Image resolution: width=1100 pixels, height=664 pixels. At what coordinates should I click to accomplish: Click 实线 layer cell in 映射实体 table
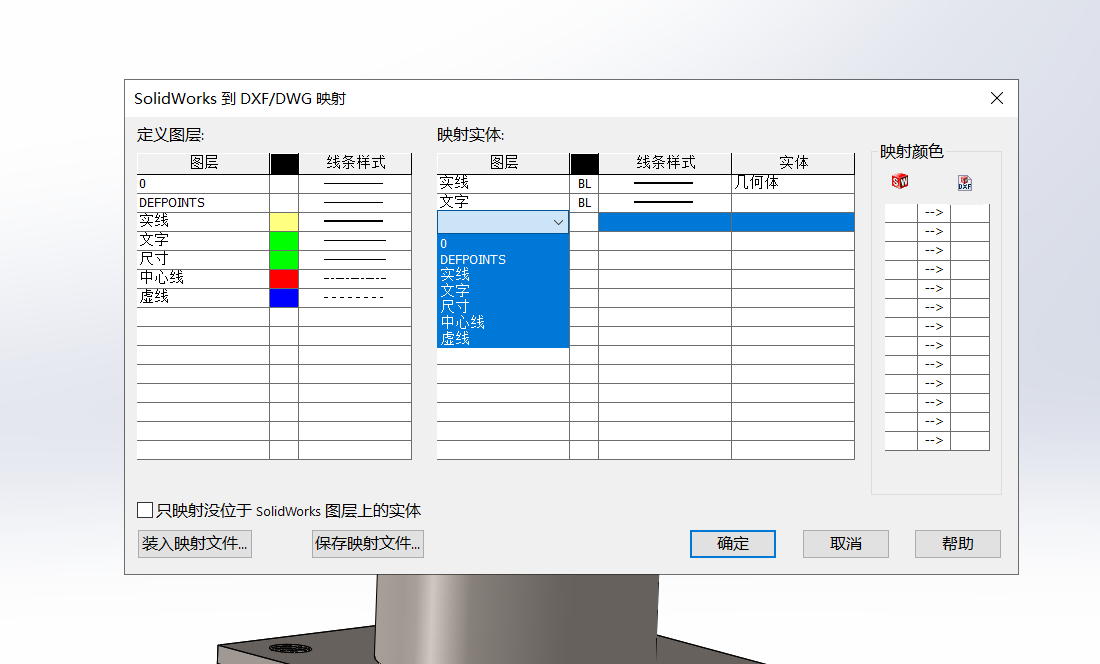pyautogui.click(x=503, y=184)
